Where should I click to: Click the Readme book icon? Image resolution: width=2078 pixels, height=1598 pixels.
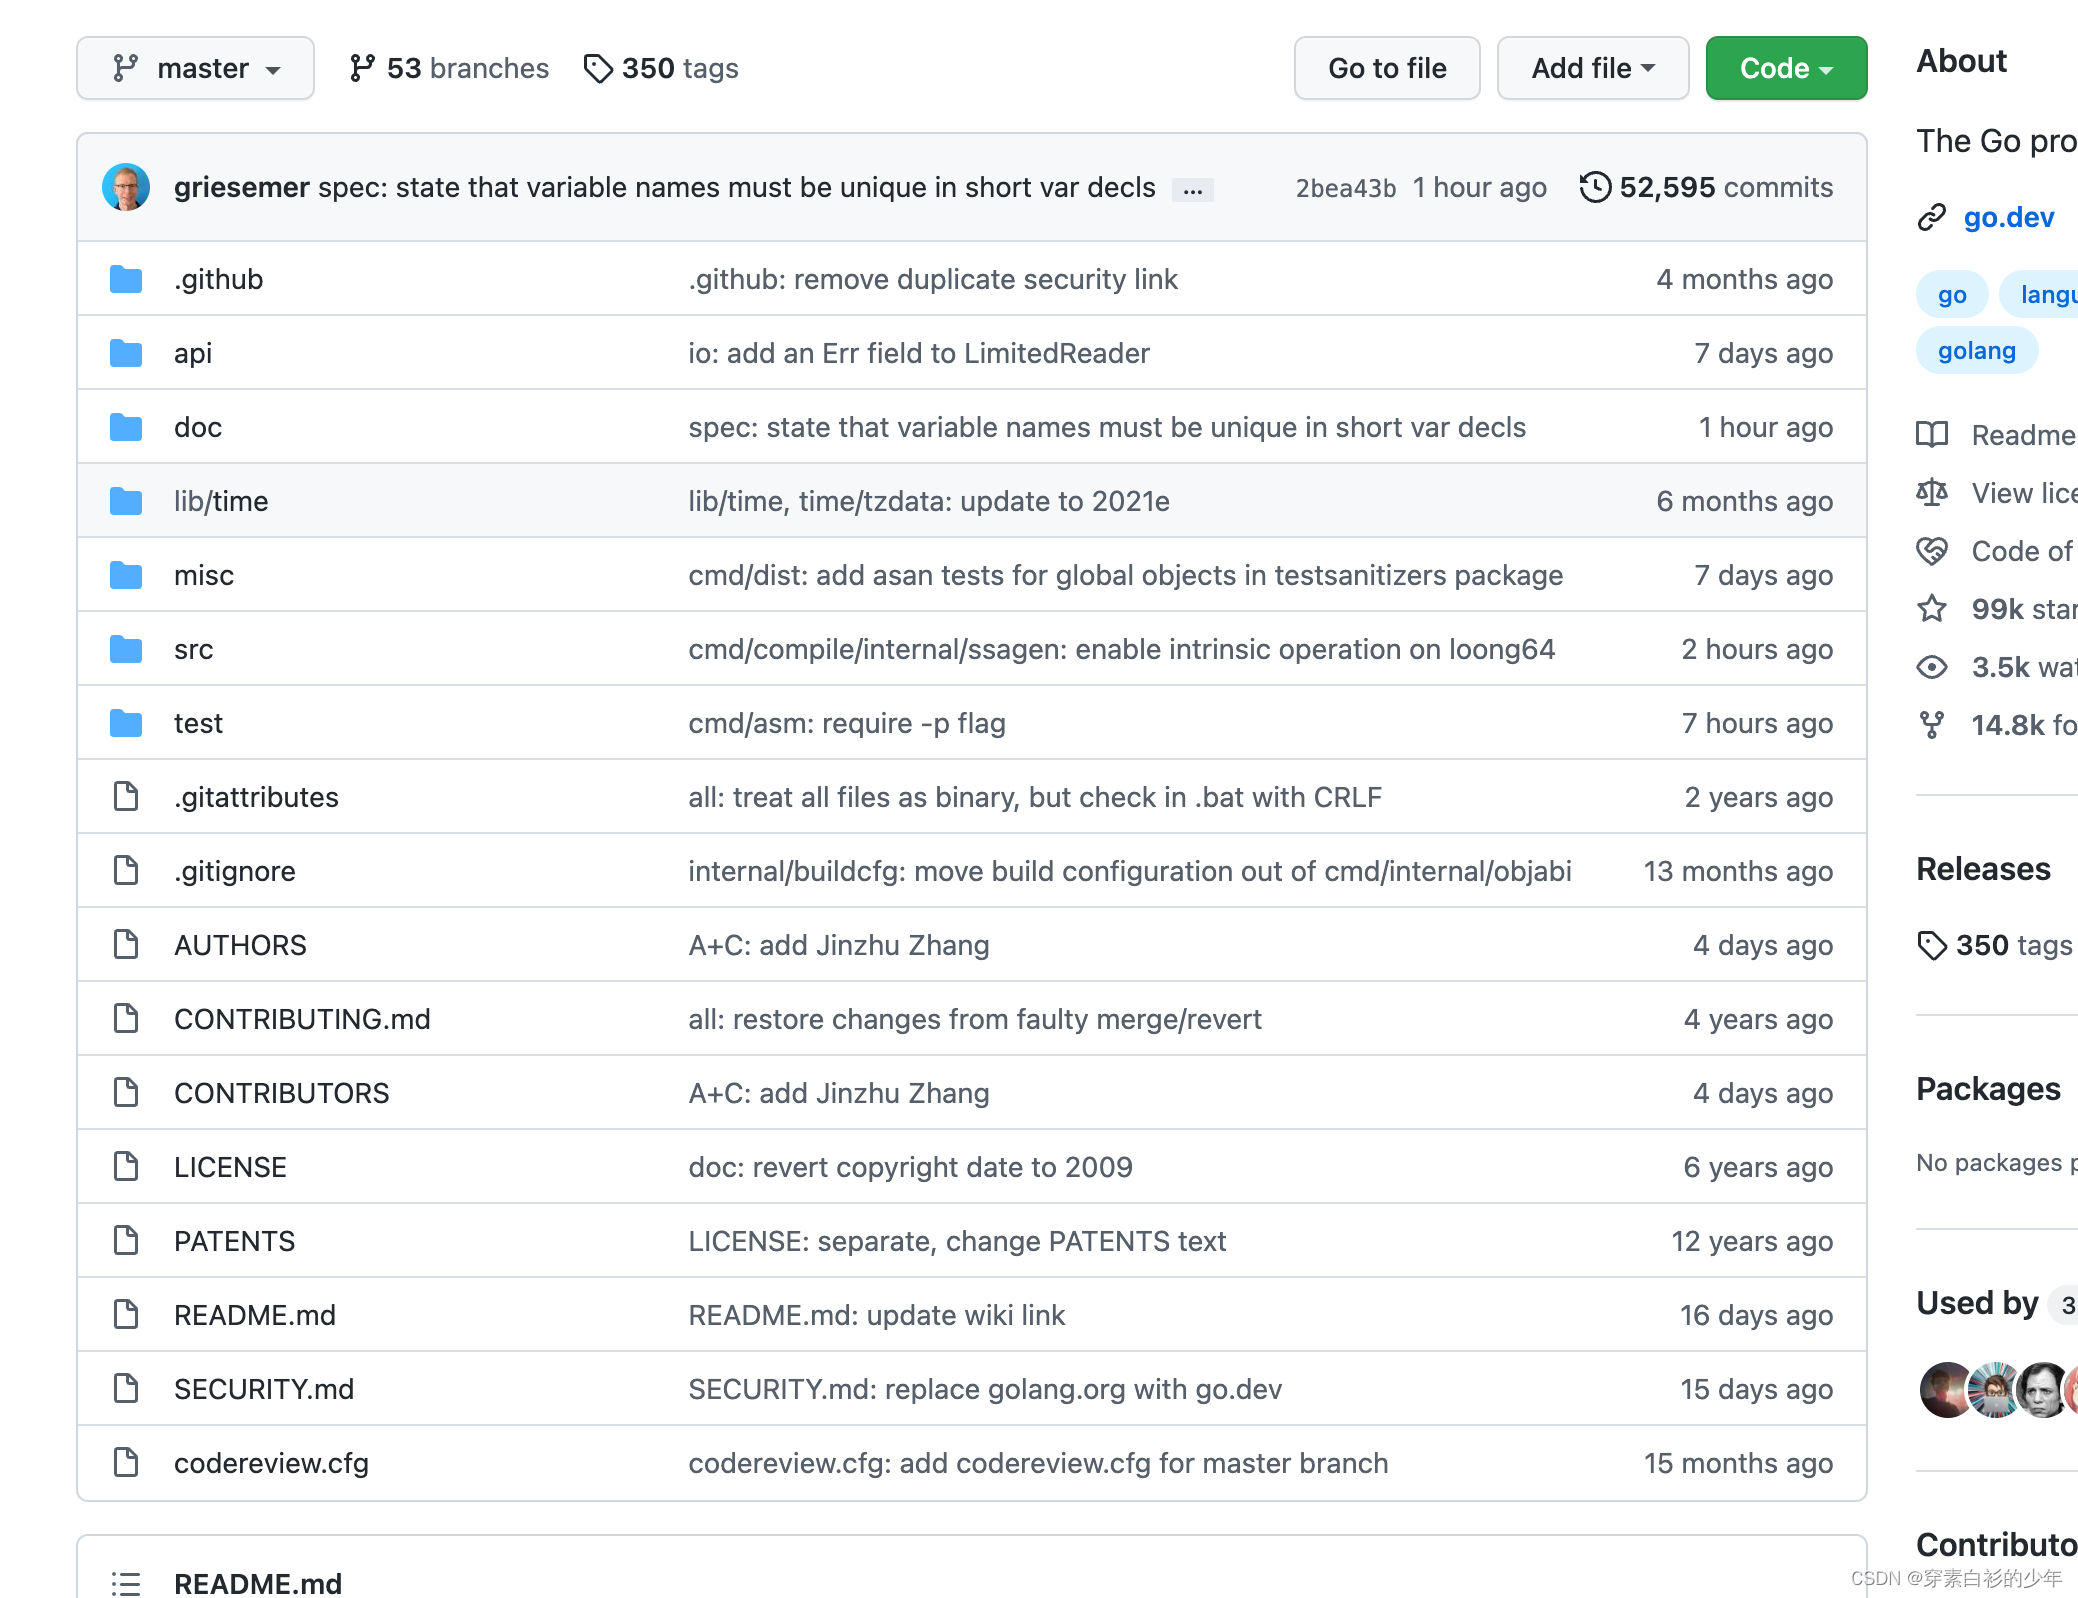pos(1932,435)
